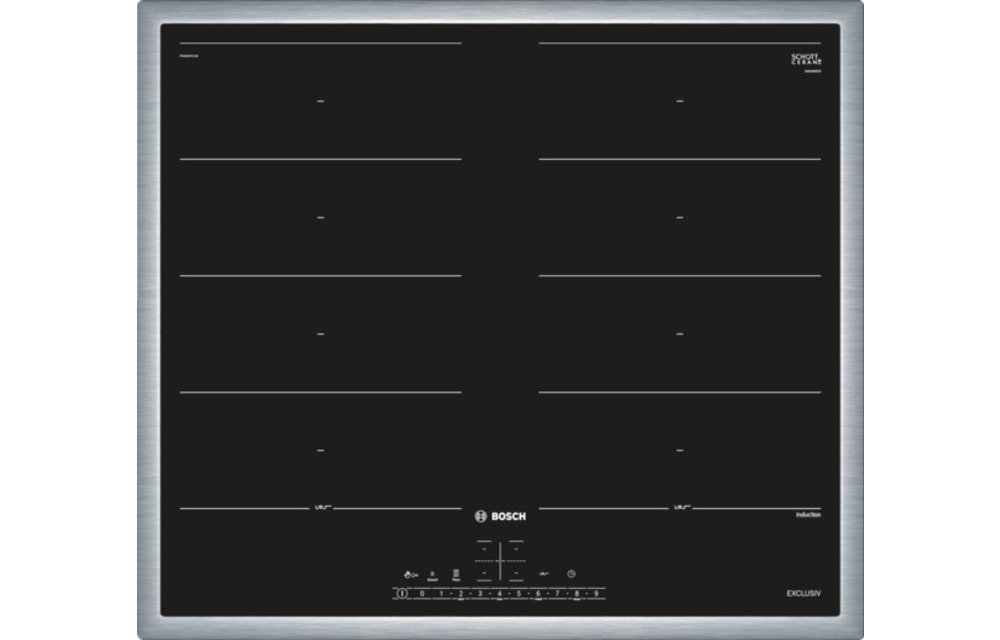Set power level to 9 on slider
This screenshot has width=1000, height=640.
tap(596, 594)
